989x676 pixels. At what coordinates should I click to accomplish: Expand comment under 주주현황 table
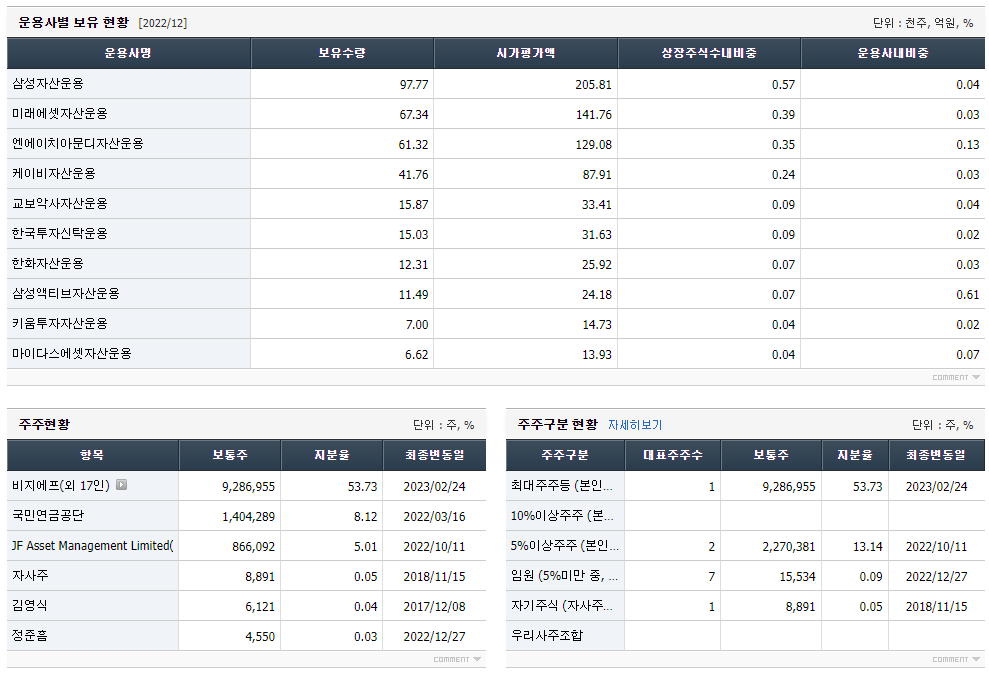[457, 659]
